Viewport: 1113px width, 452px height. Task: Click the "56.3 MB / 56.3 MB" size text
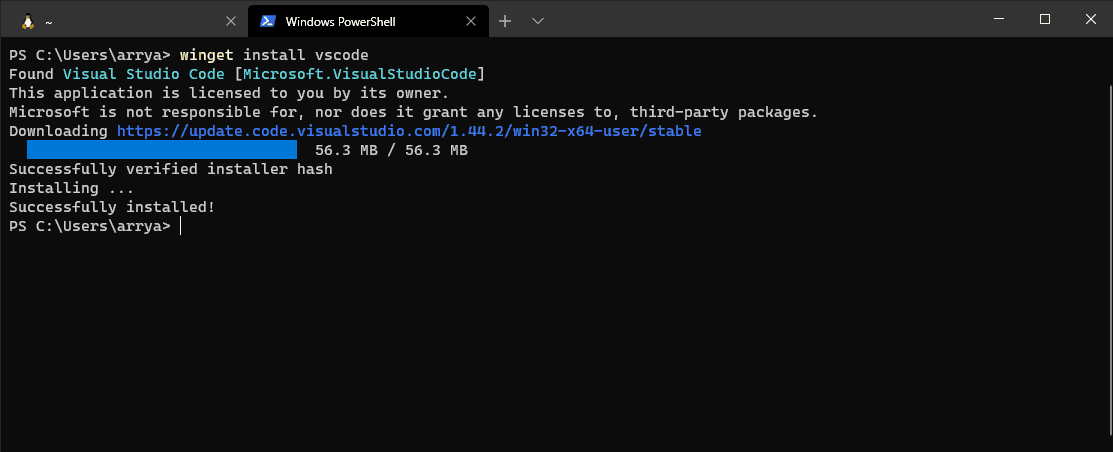[x=391, y=150]
